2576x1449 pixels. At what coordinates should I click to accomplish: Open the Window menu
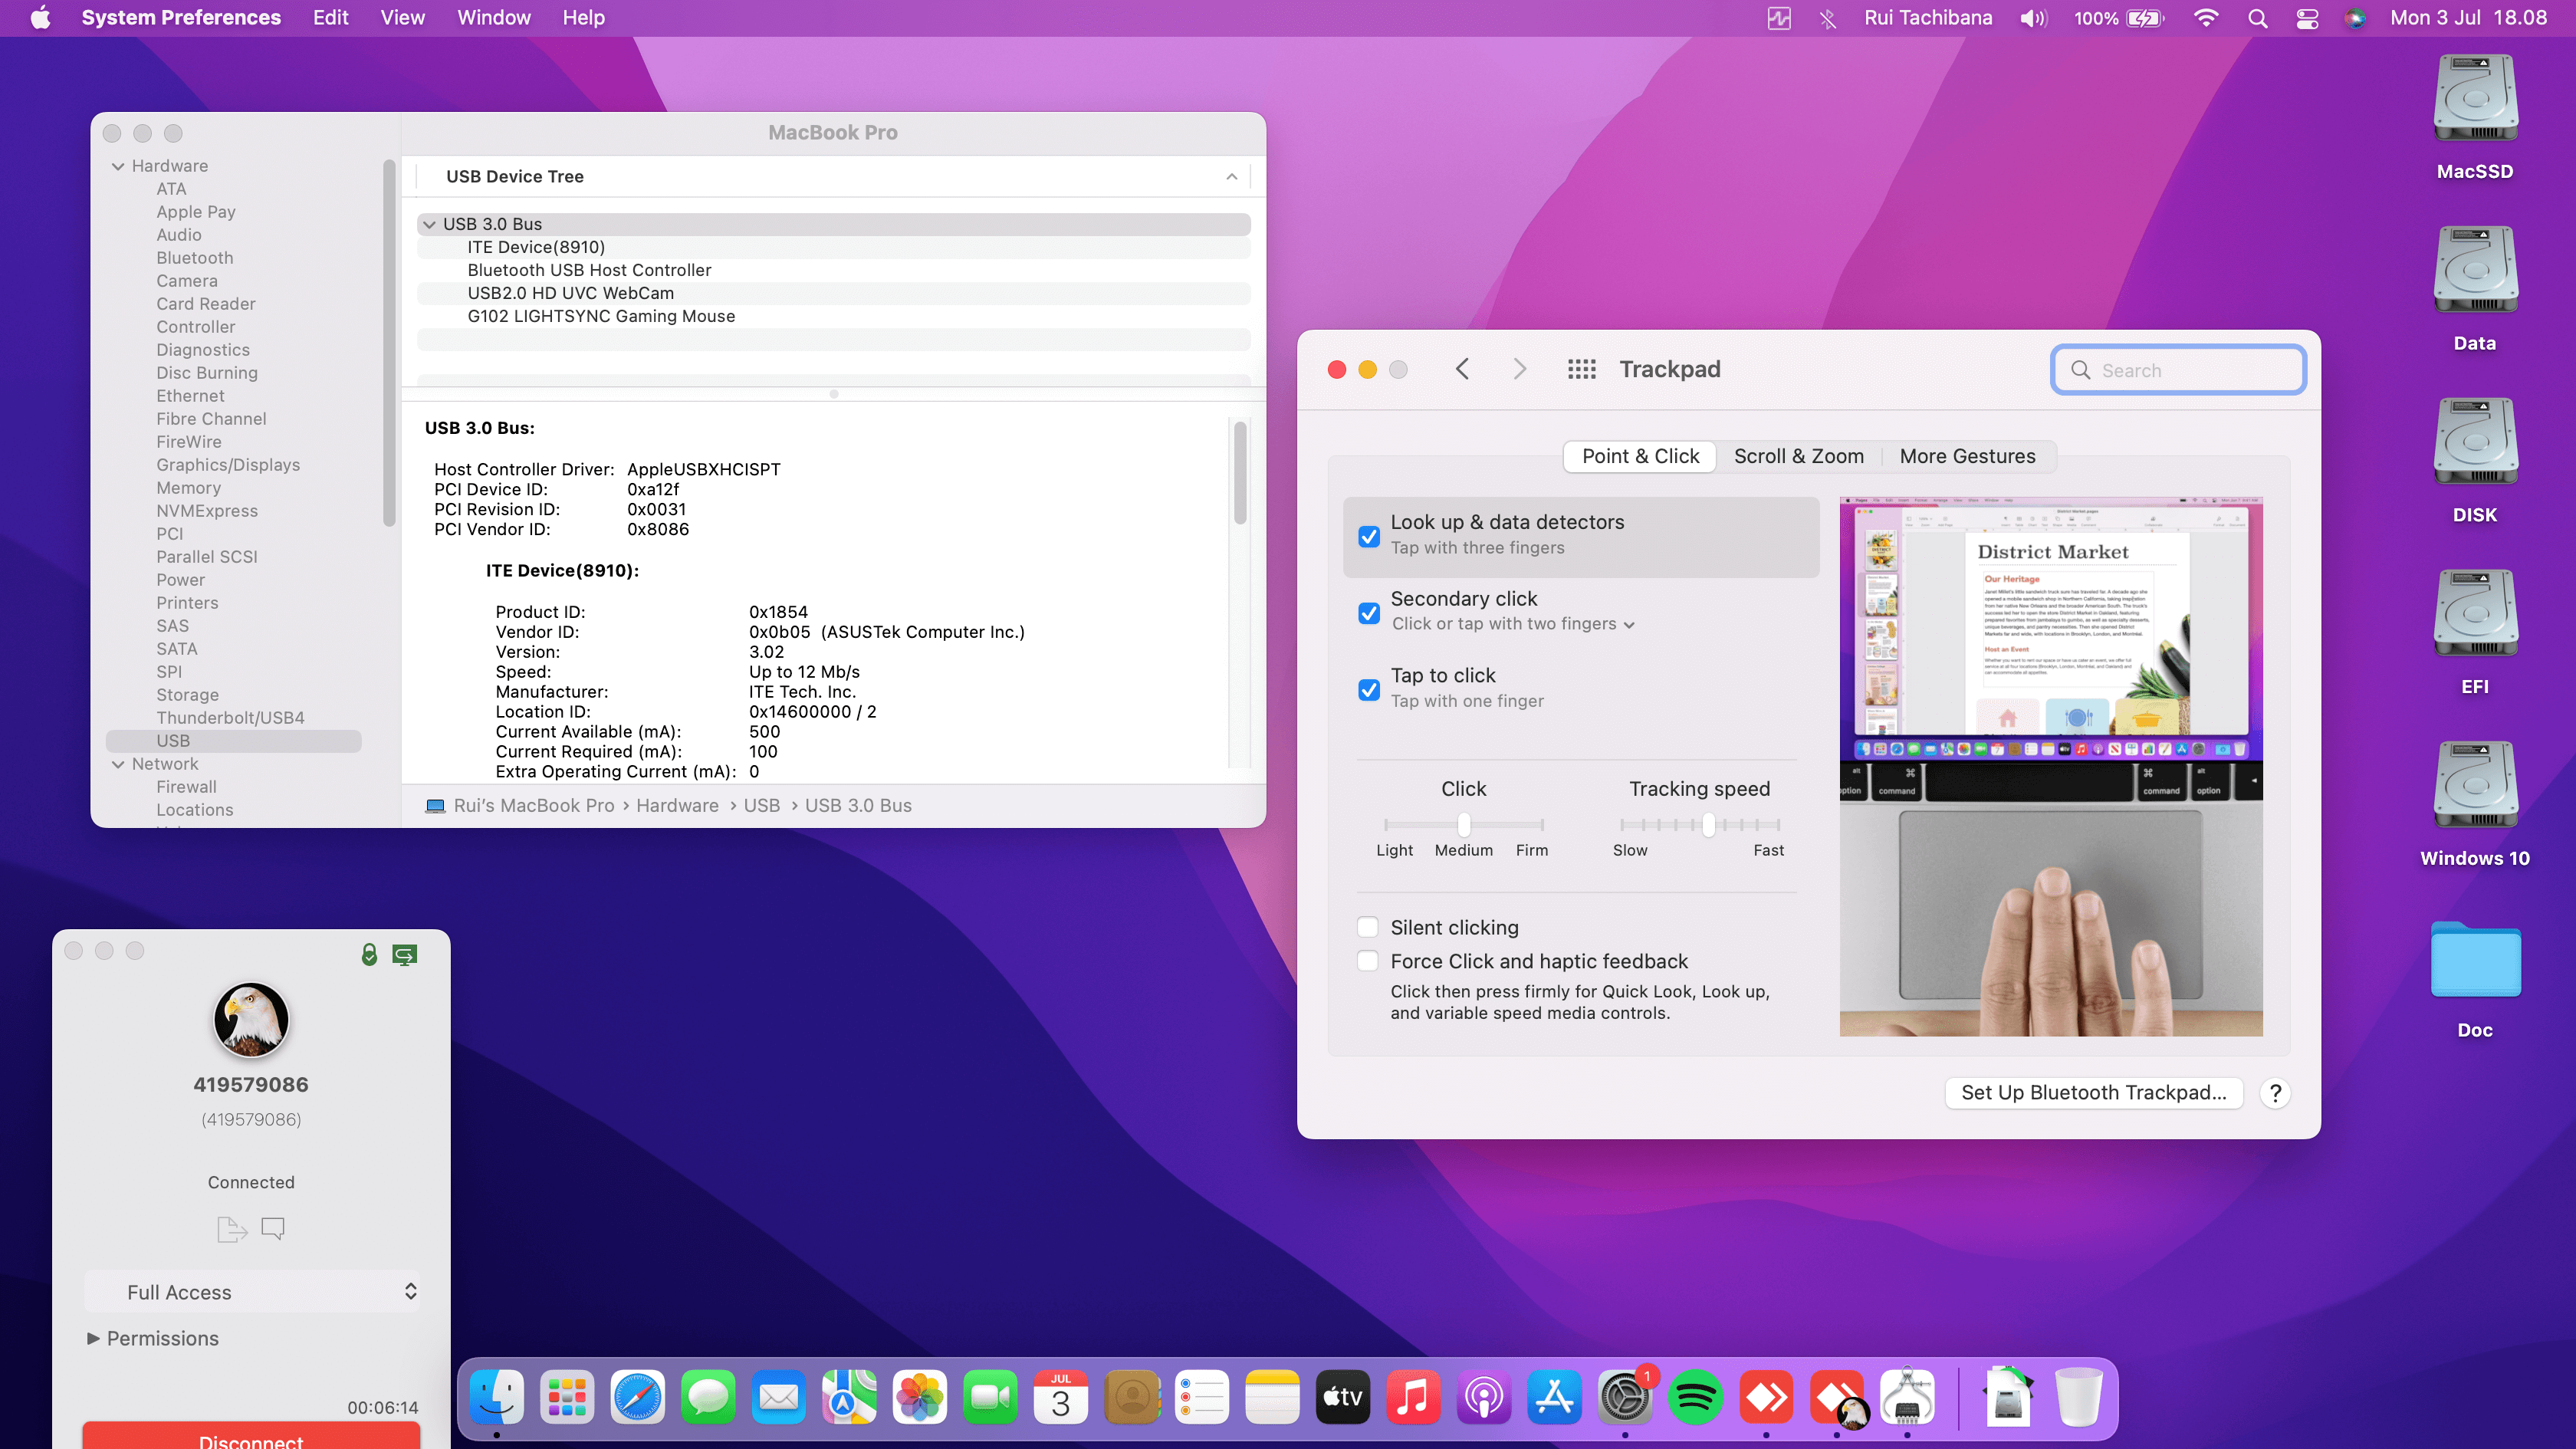click(x=494, y=18)
